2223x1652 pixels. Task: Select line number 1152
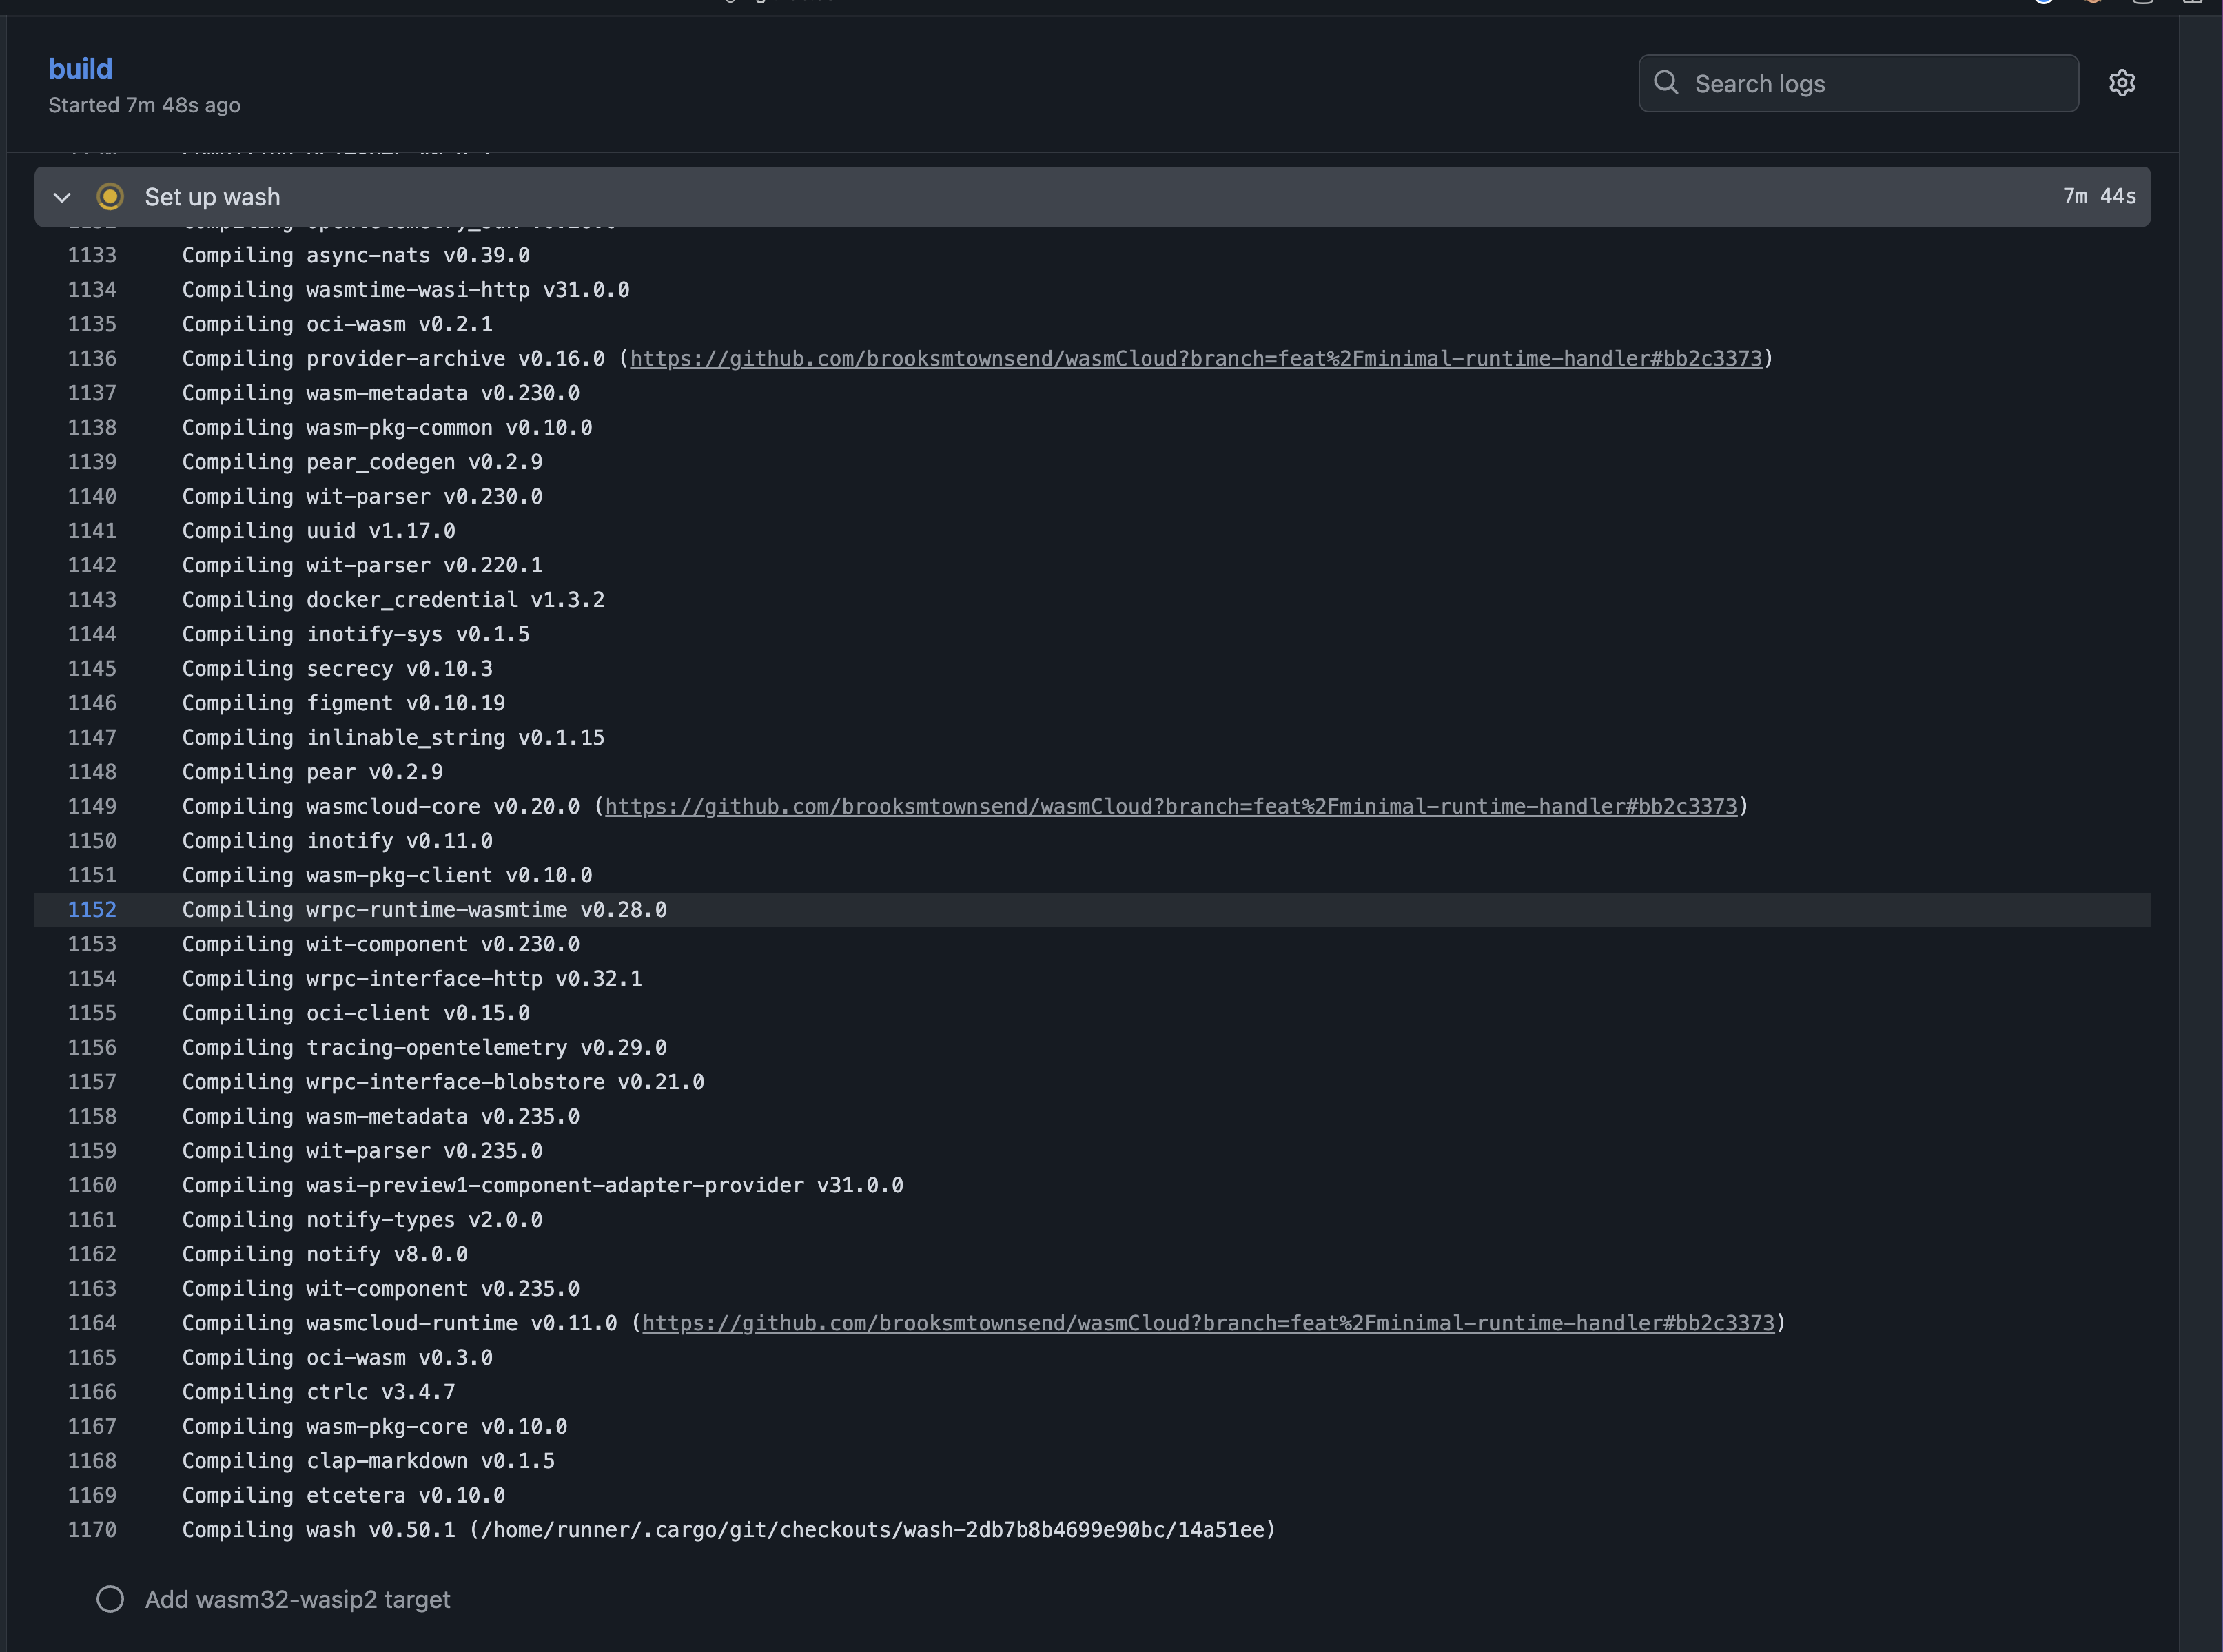(x=92, y=909)
